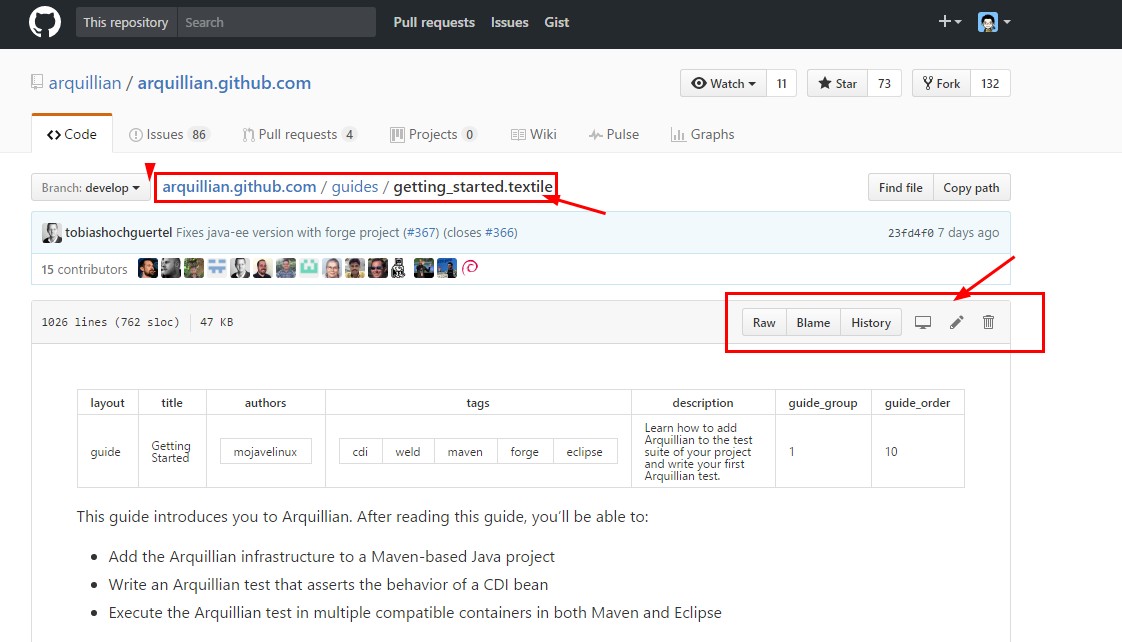Viewport: 1122px width, 642px height.
Task: Select the guide_order column header
Action: coord(917,403)
